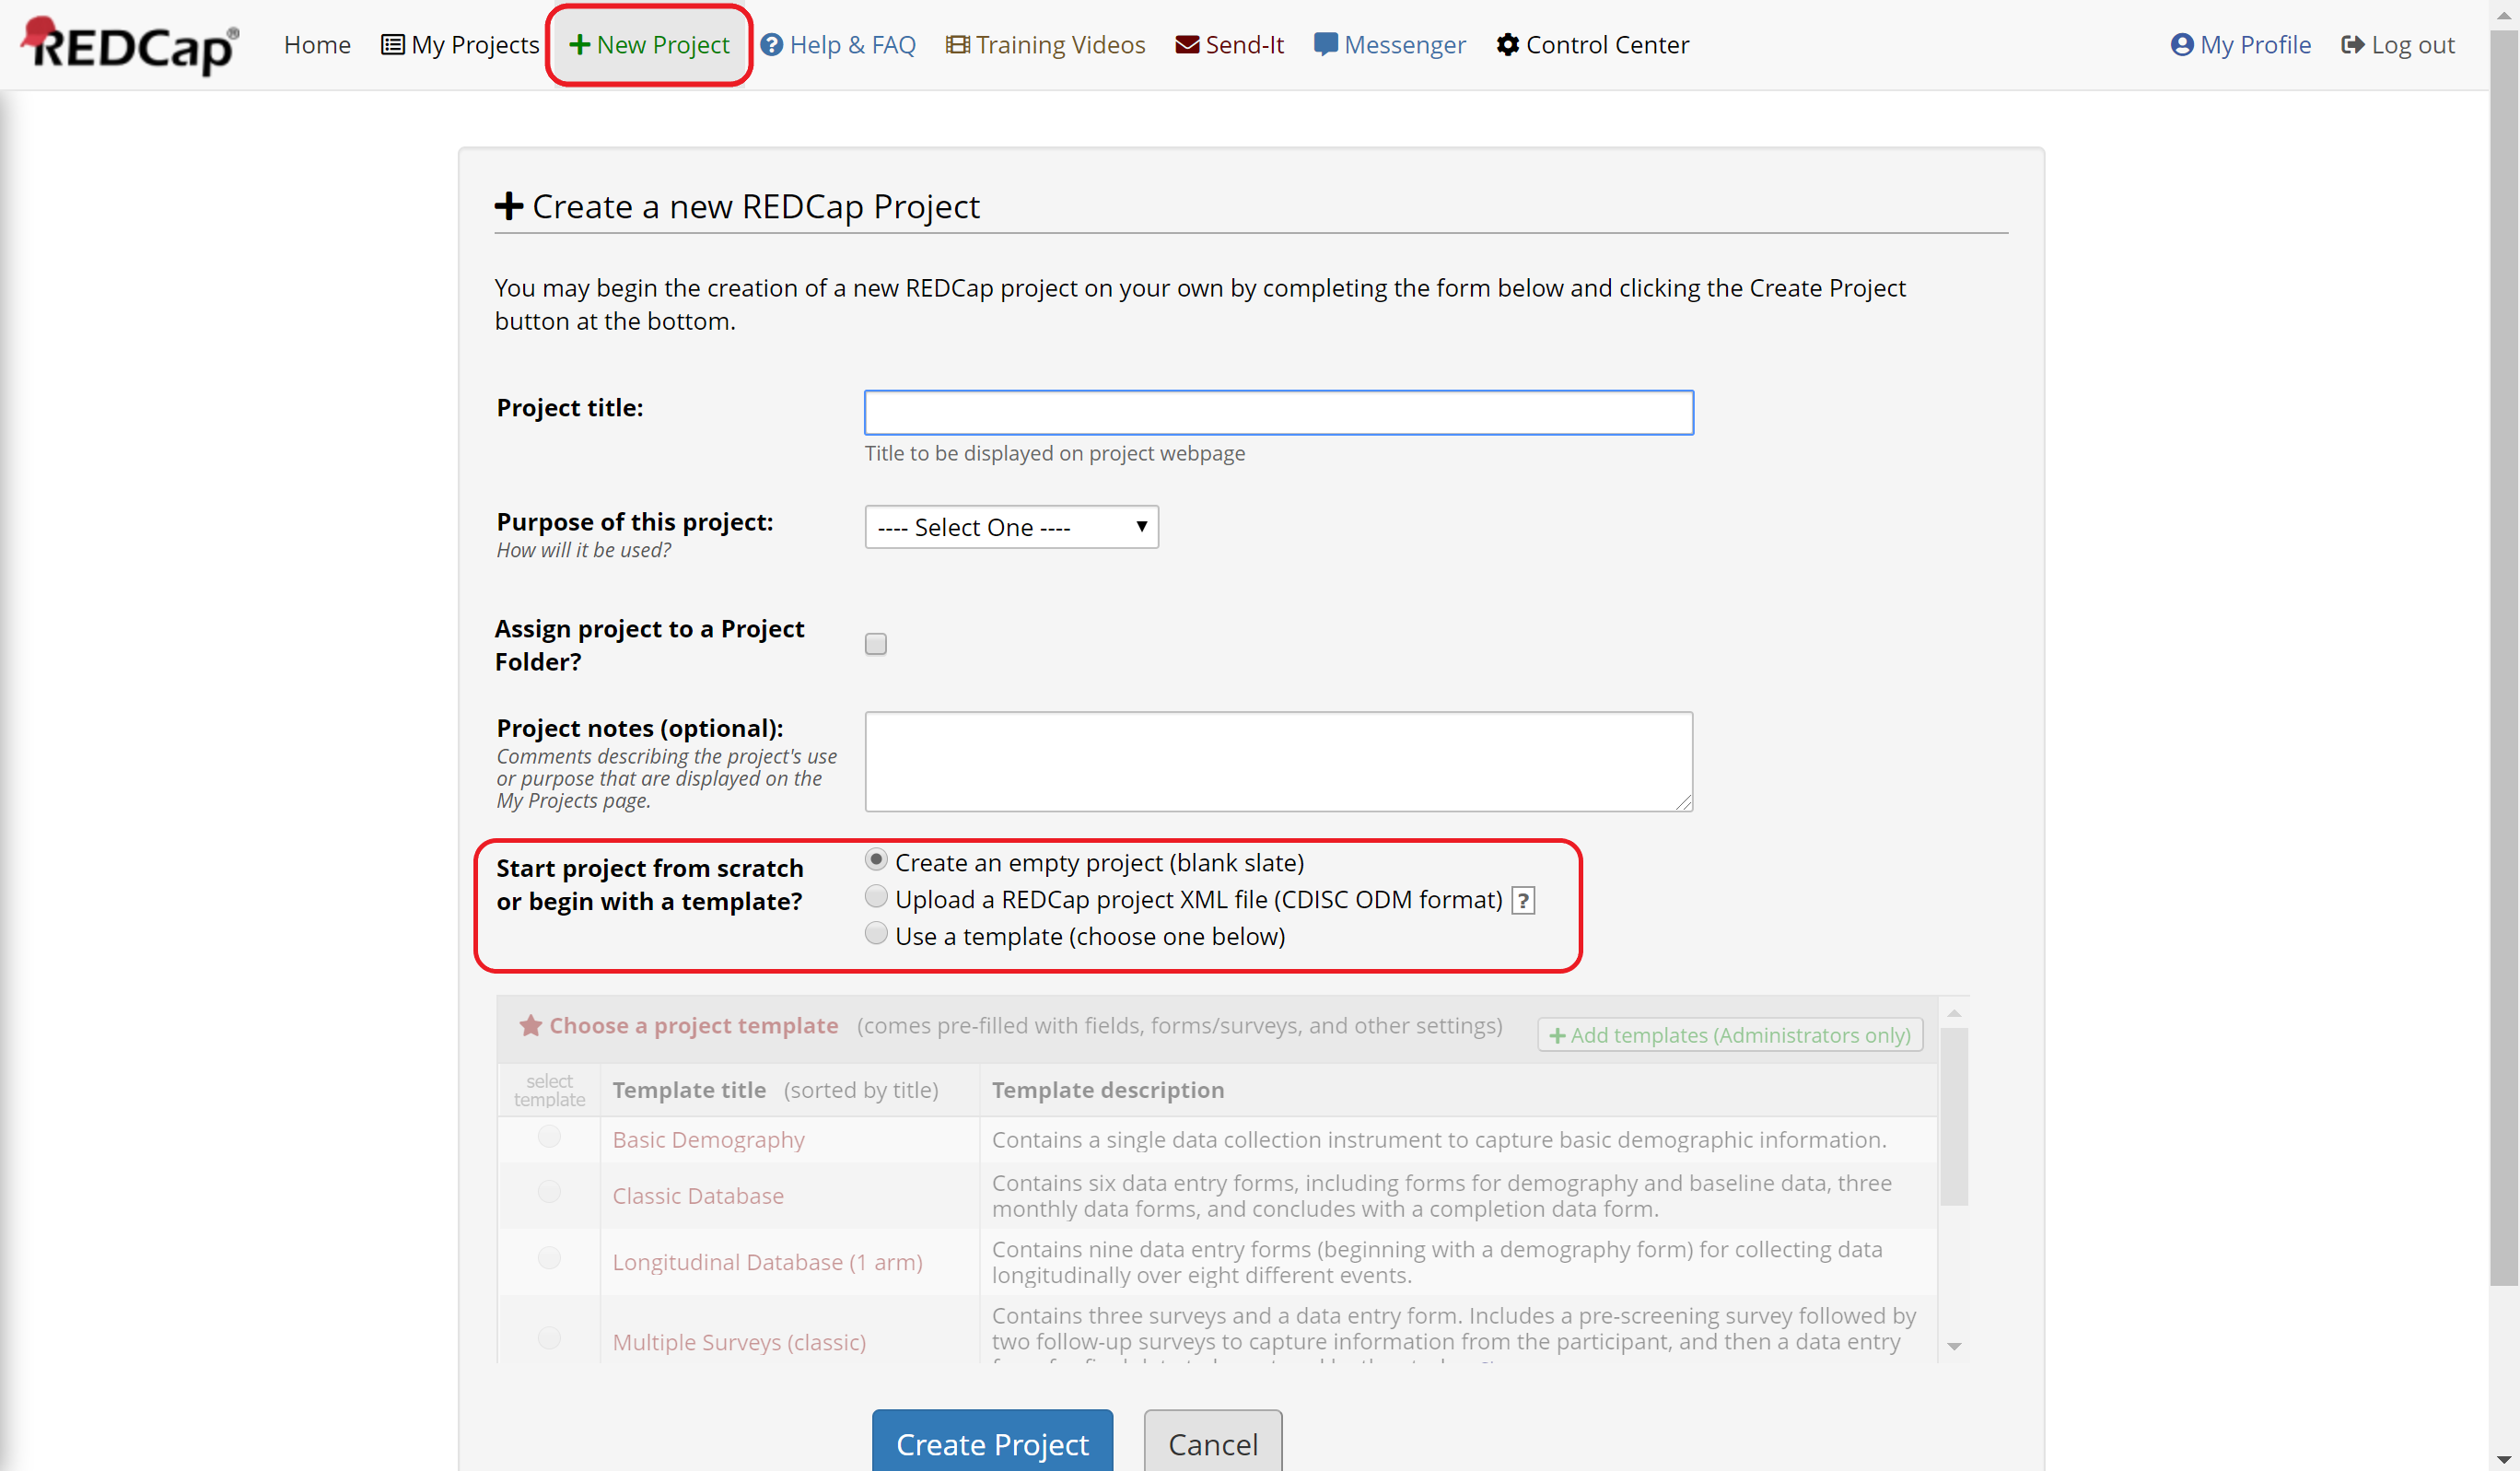This screenshot has height=1471, width=2520.
Task: Click Project title input field
Action: [x=1278, y=412]
